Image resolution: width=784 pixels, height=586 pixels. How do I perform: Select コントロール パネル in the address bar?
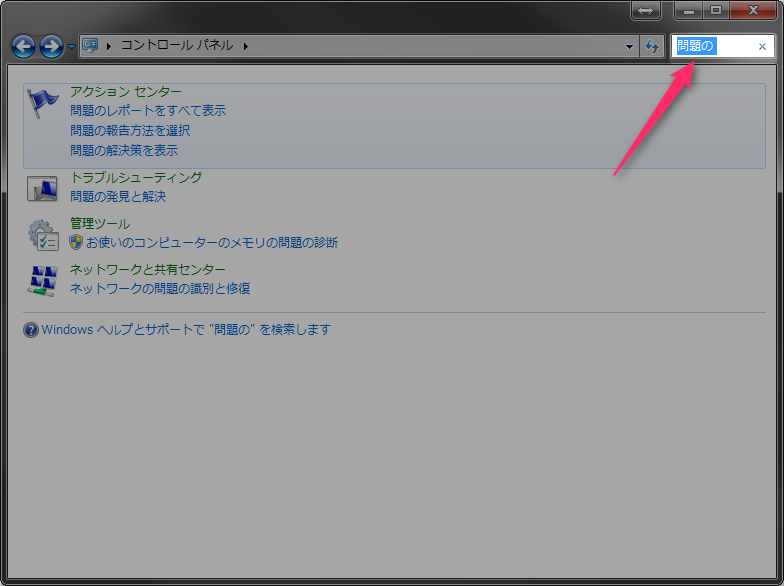pos(176,46)
